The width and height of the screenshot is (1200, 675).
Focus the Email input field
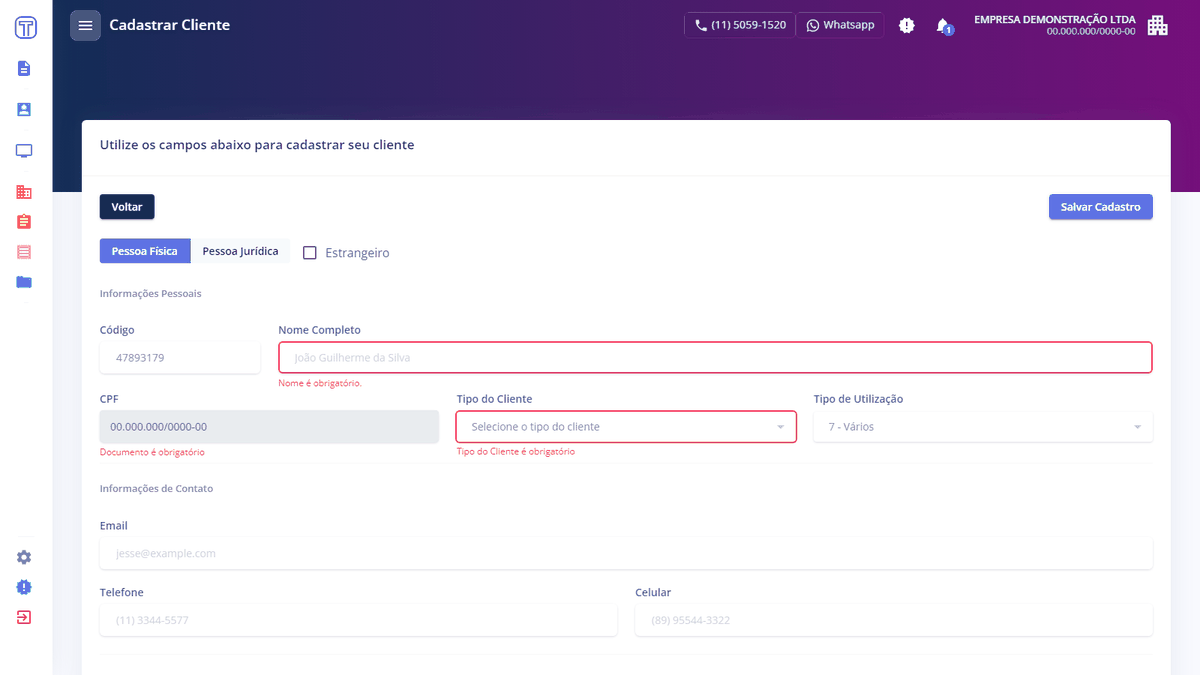point(626,553)
